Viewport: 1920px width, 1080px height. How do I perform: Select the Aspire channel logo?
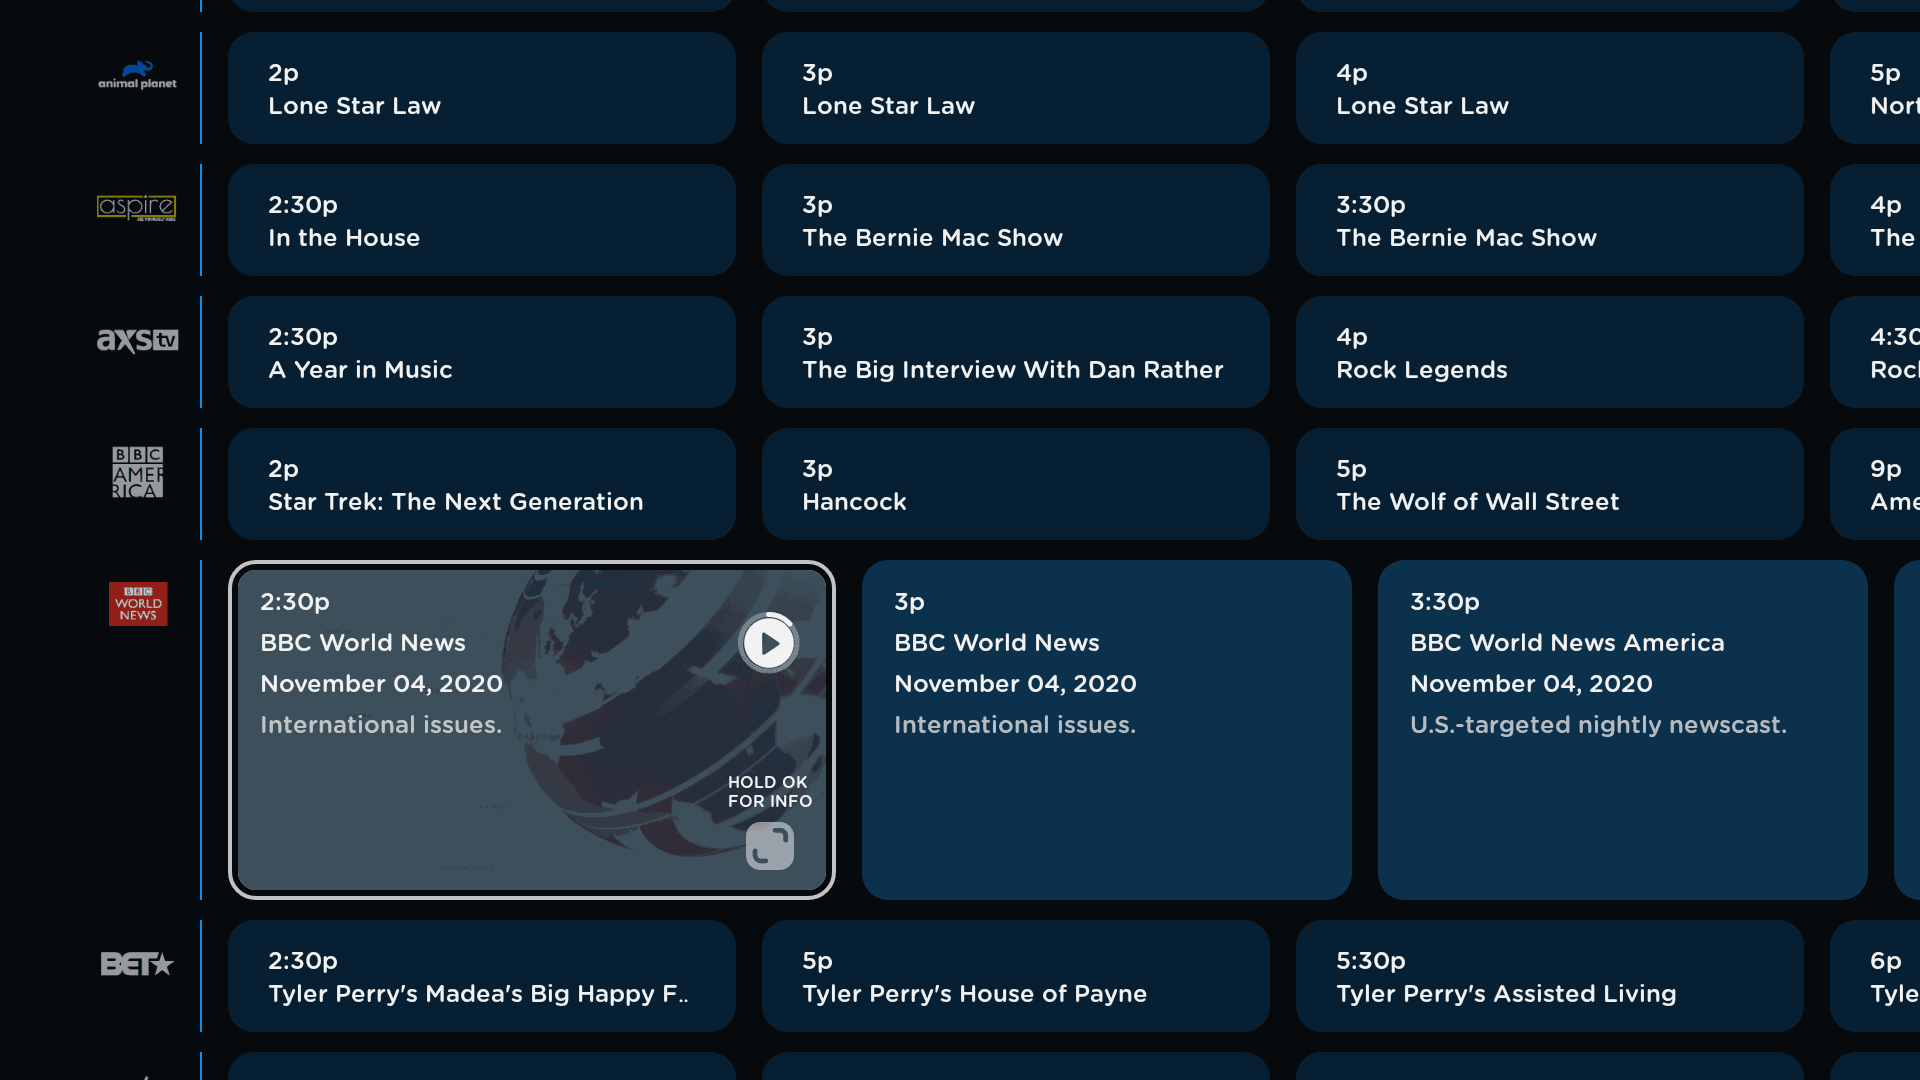pos(137,207)
